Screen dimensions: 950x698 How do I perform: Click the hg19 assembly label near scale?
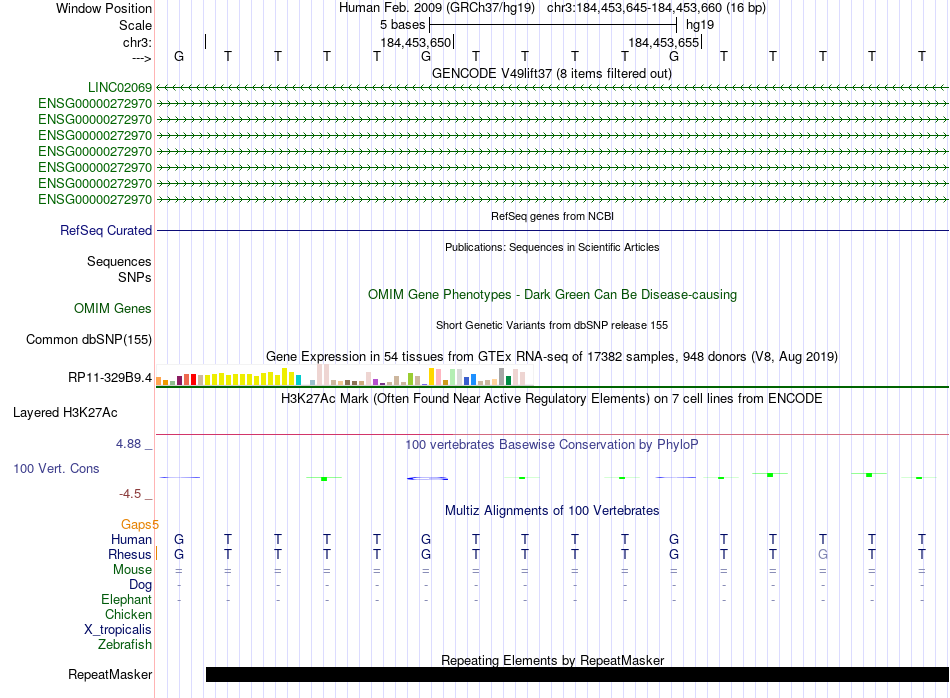coord(700,25)
